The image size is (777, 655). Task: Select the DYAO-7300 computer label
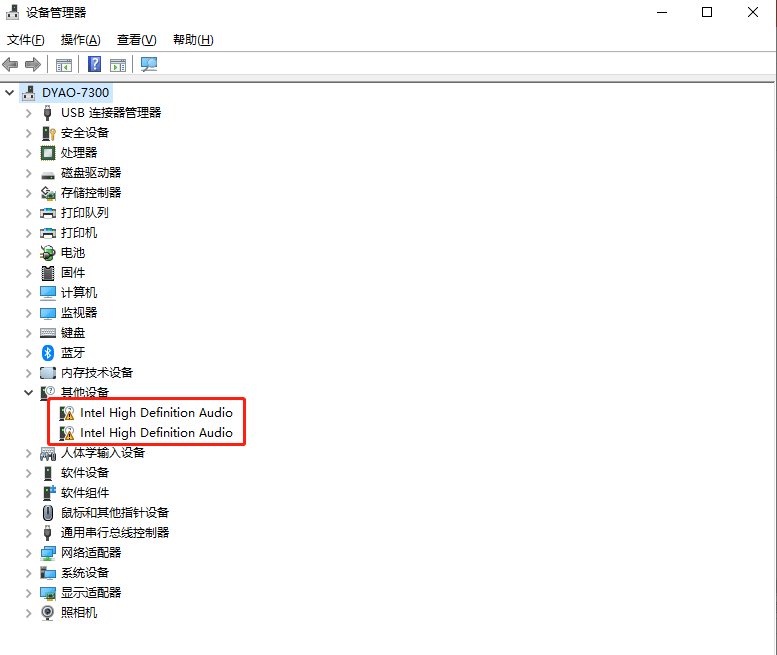75,93
